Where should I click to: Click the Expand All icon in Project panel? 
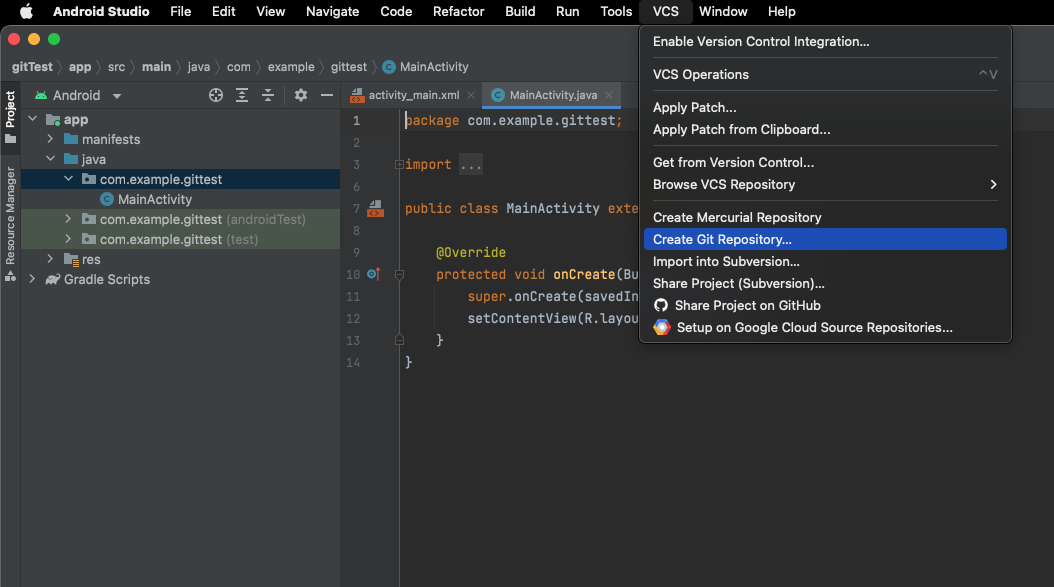242,95
